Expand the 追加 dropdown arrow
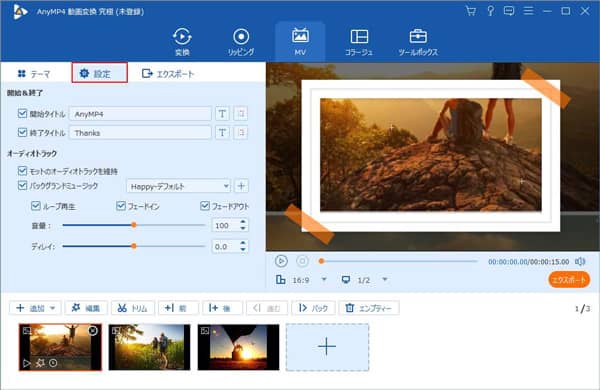Viewport: 600px width, 390px height. (53, 308)
